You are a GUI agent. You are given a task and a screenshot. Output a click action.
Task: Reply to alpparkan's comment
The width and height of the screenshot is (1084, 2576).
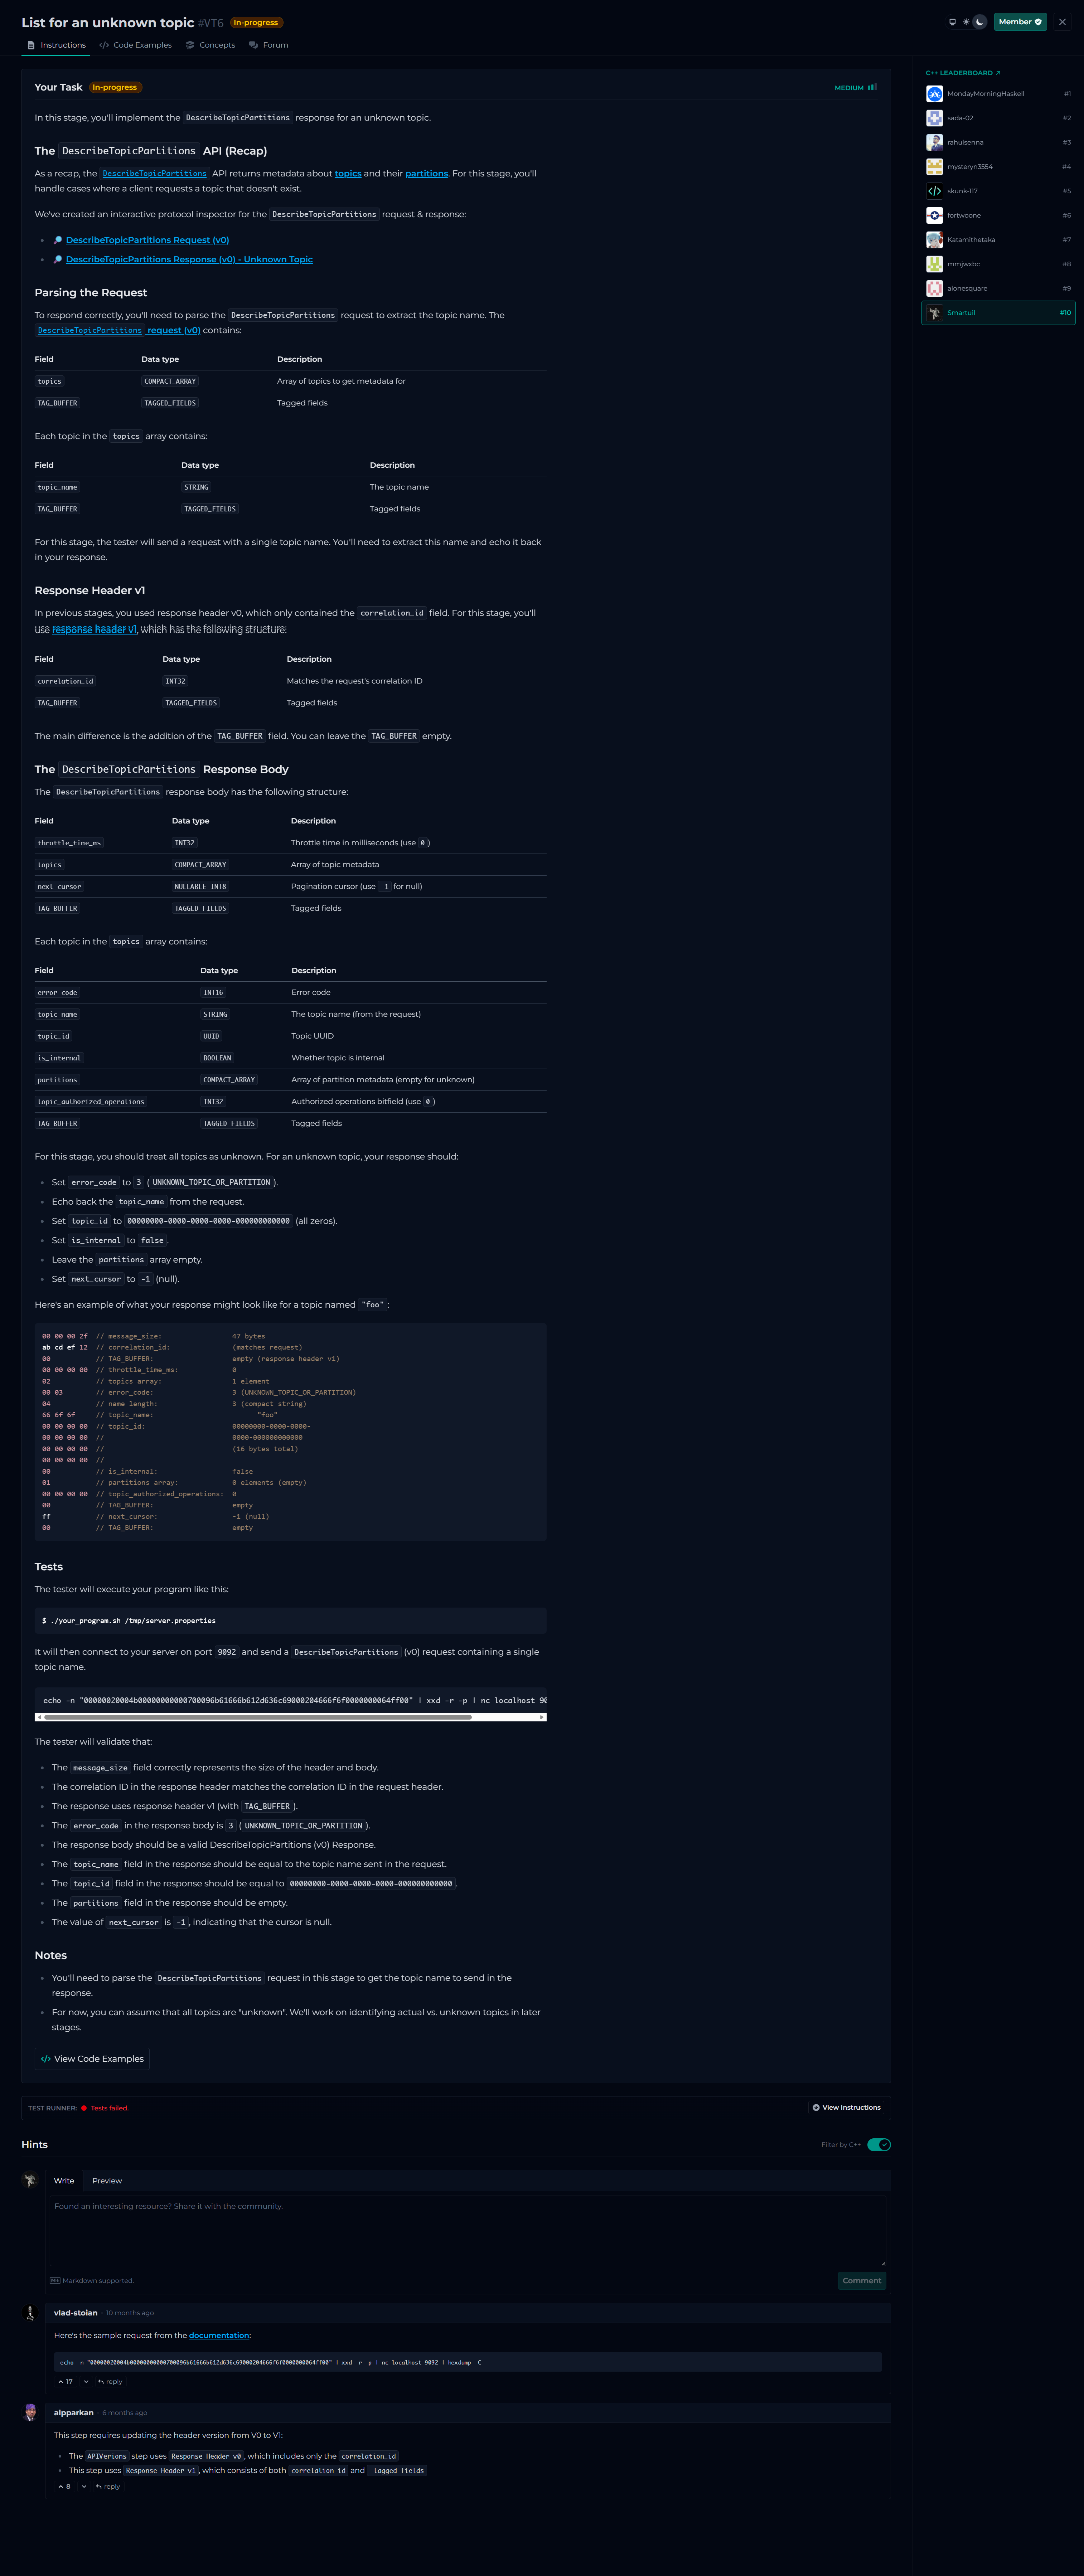point(108,2486)
